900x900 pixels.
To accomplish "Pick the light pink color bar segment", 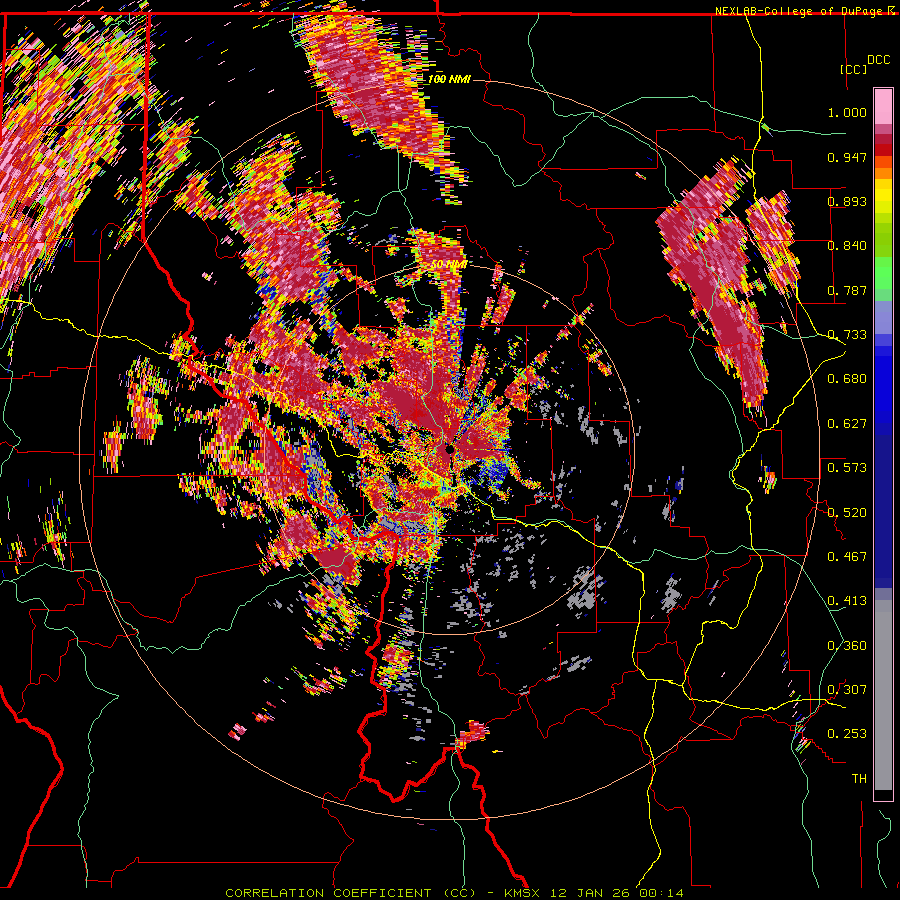I will (883, 106).
